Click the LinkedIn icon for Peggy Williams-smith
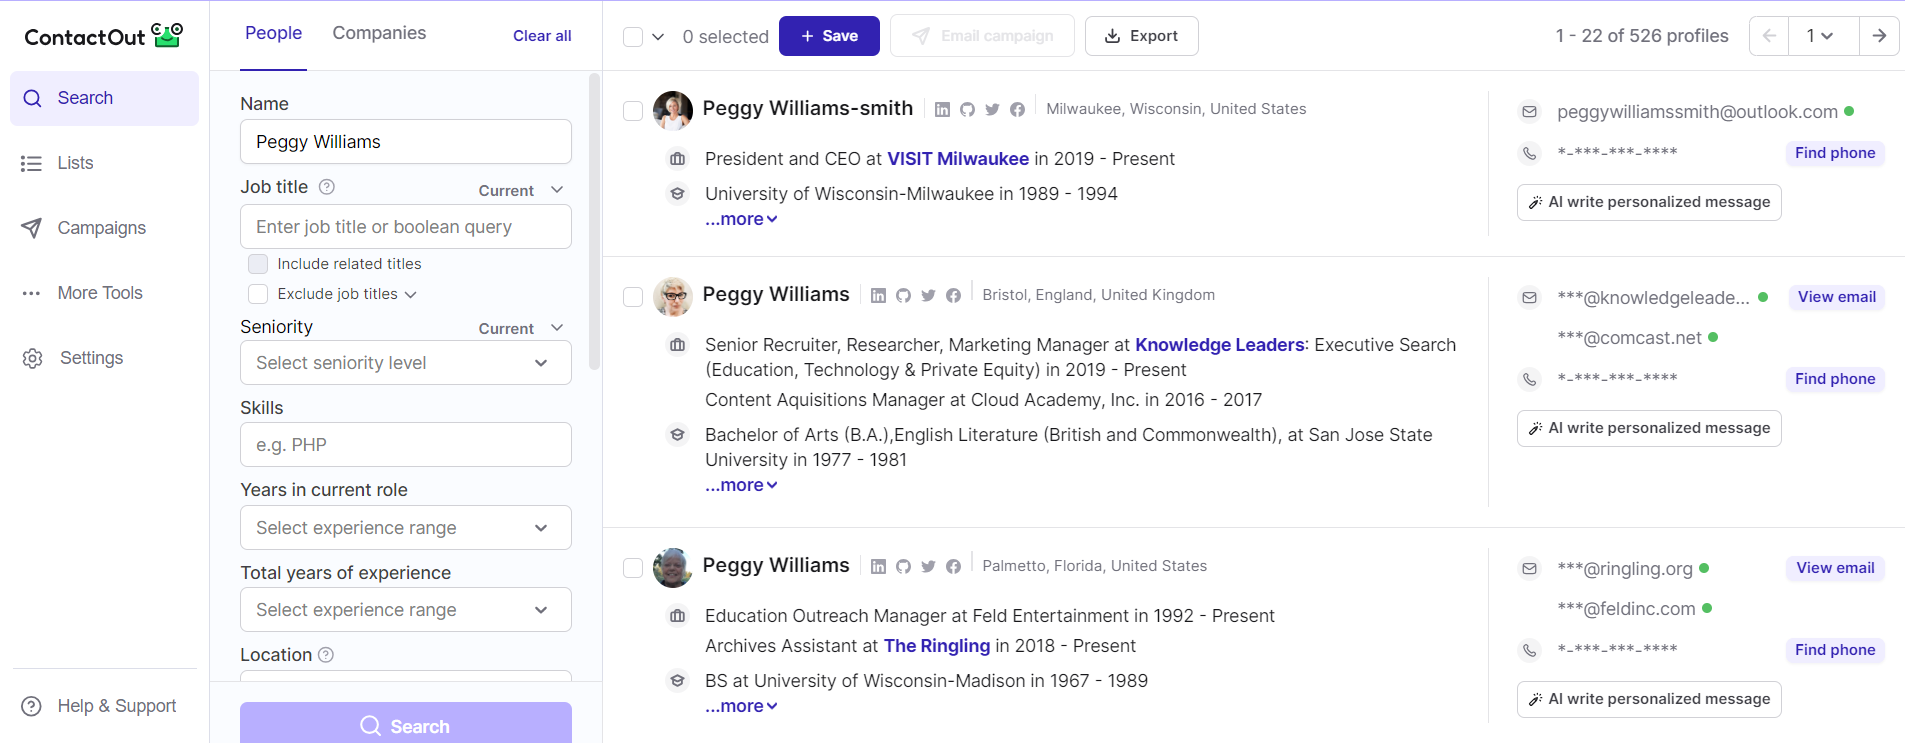The image size is (1905, 743). click(942, 110)
